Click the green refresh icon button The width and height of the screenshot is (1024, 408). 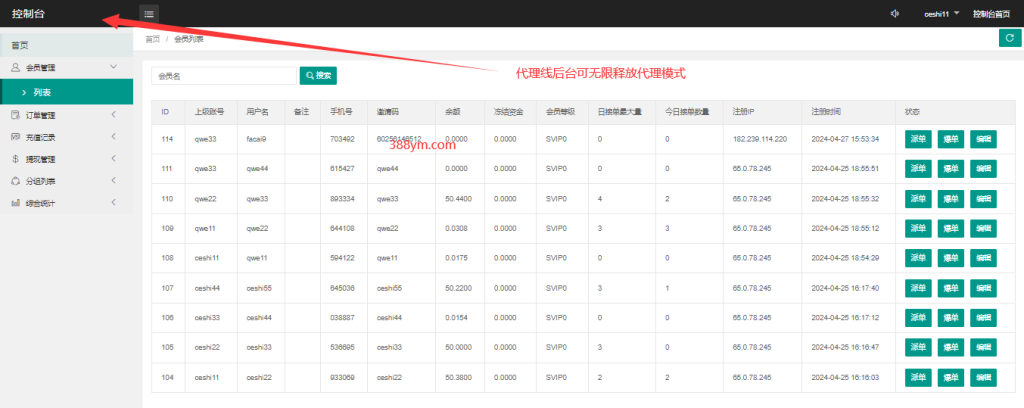(x=1009, y=38)
